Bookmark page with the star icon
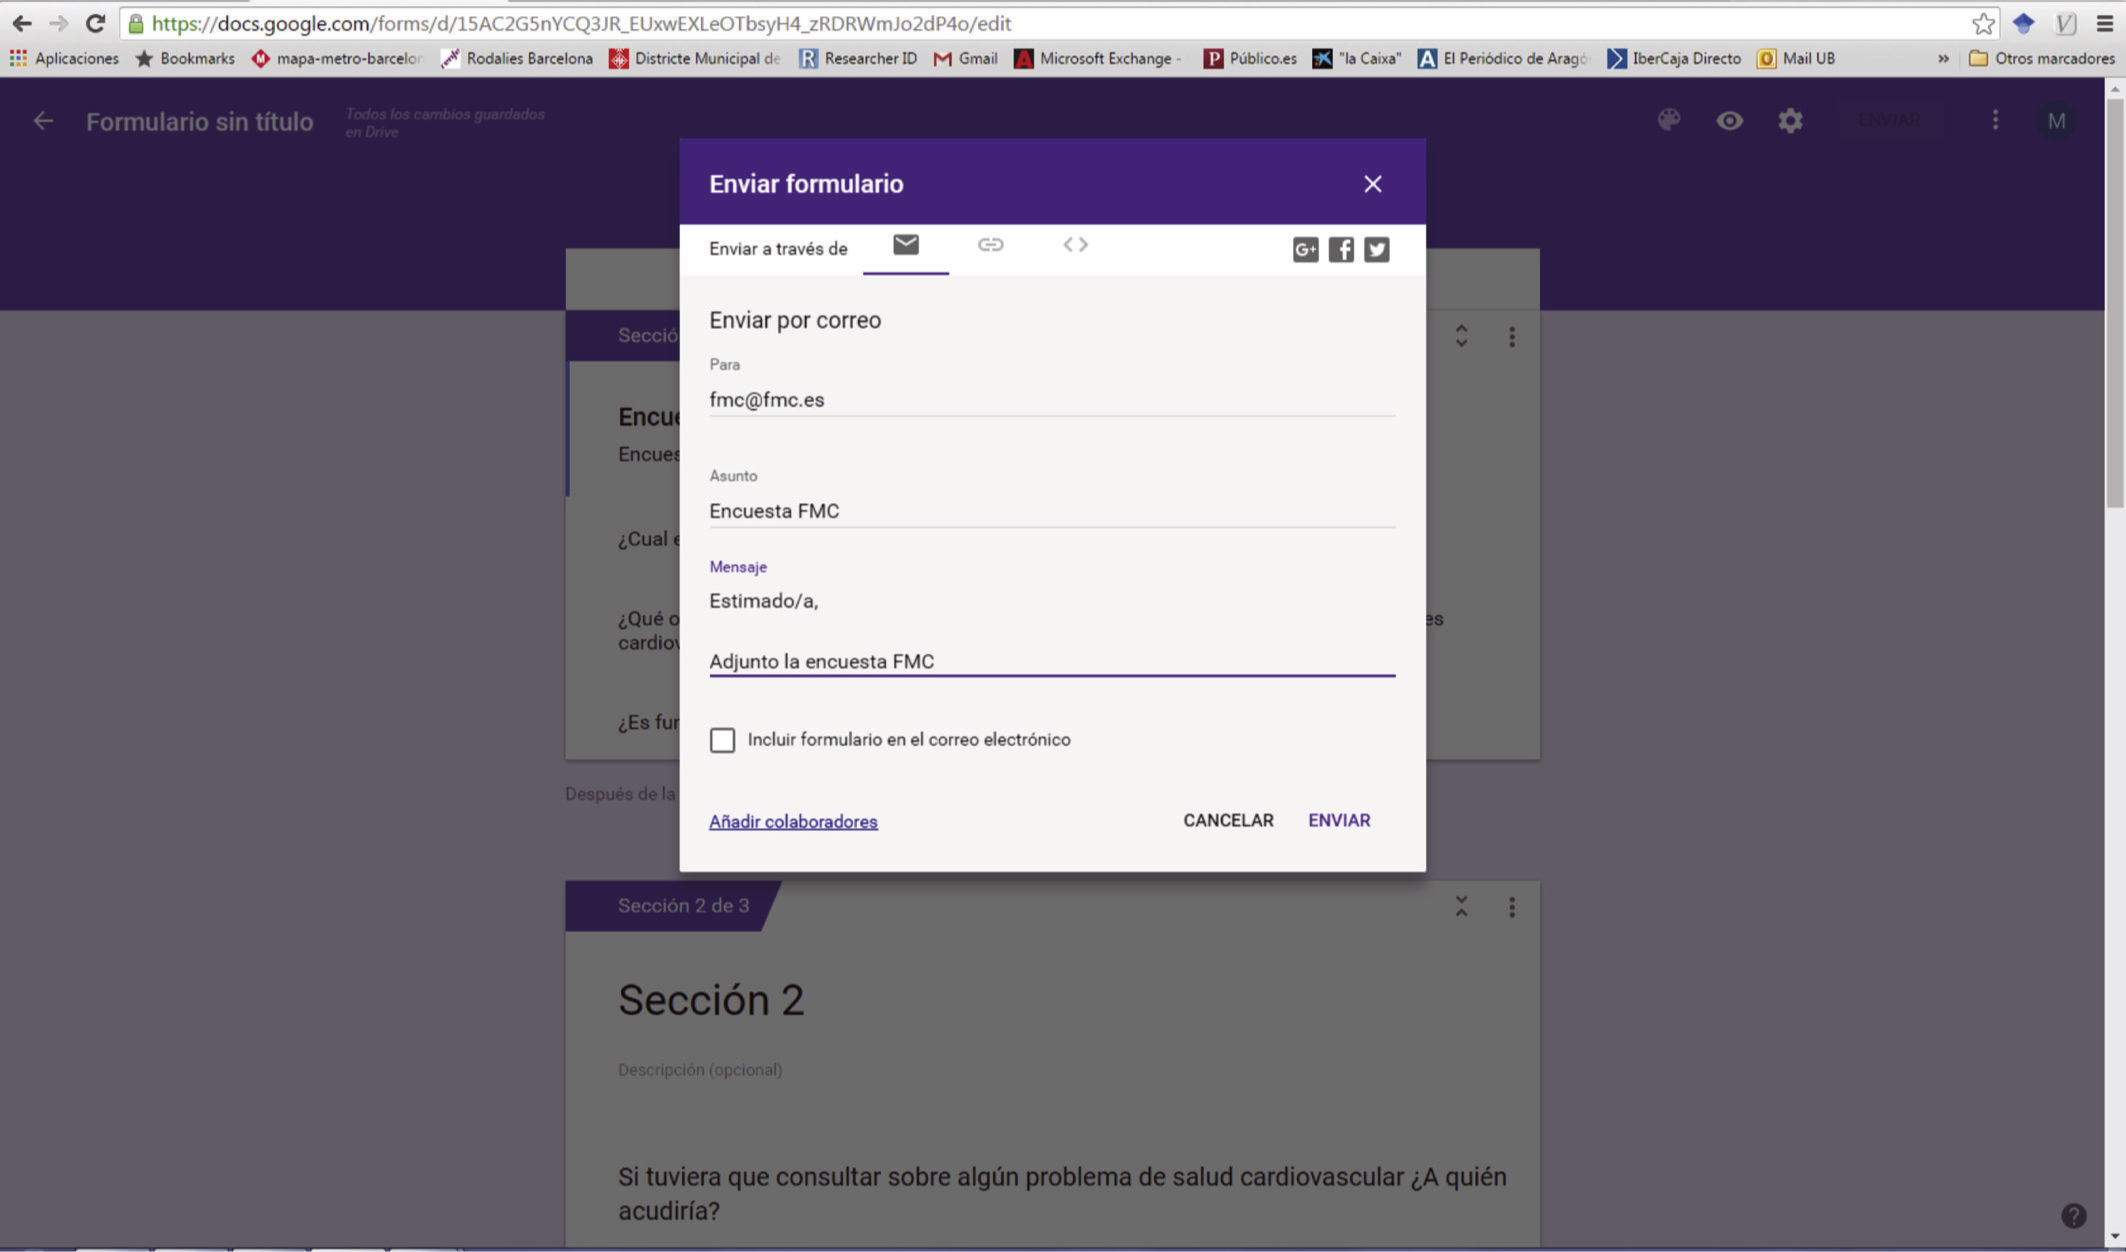Screen dimensions: 2126x1252 (1983, 24)
